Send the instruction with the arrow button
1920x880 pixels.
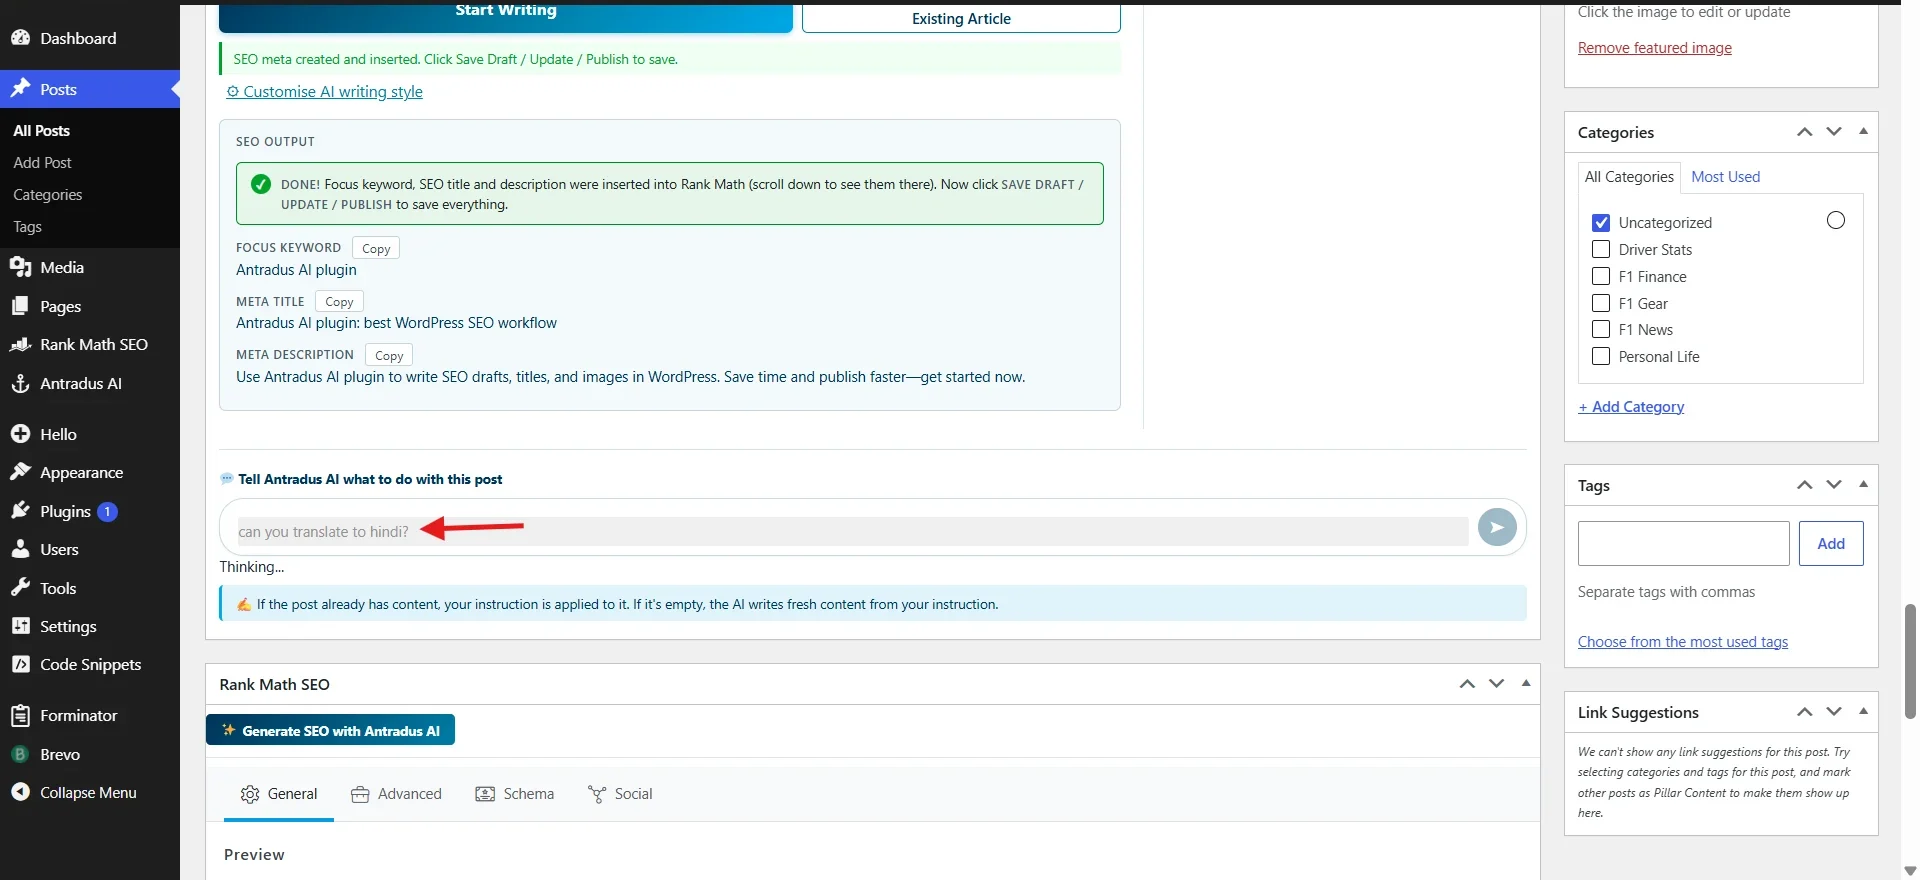1497,527
